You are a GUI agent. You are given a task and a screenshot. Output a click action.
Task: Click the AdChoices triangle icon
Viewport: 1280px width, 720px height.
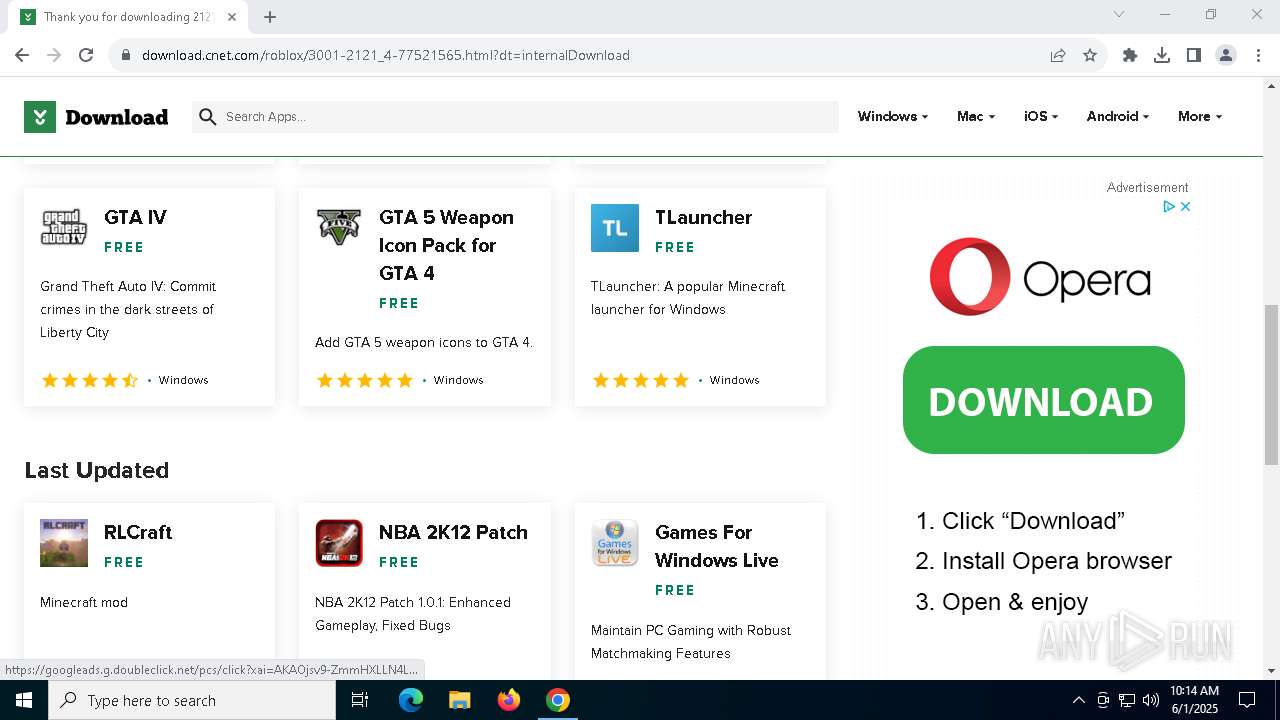1169,207
